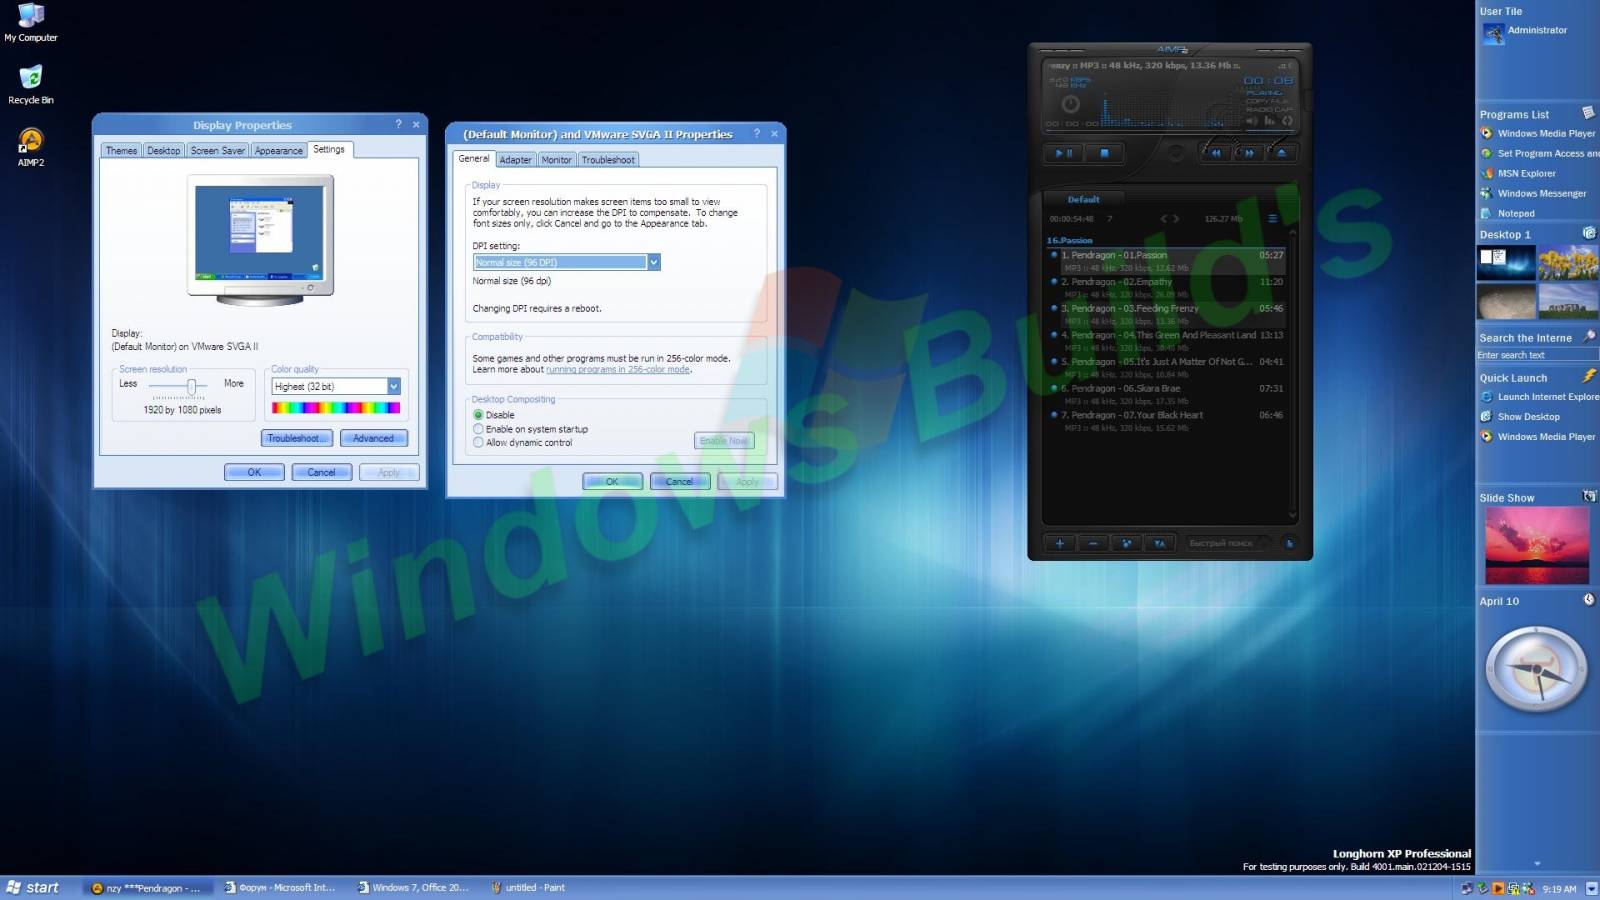Click OK in Display Properties
The height and width of the screenshot is (900, 1600).
point(254,472)
